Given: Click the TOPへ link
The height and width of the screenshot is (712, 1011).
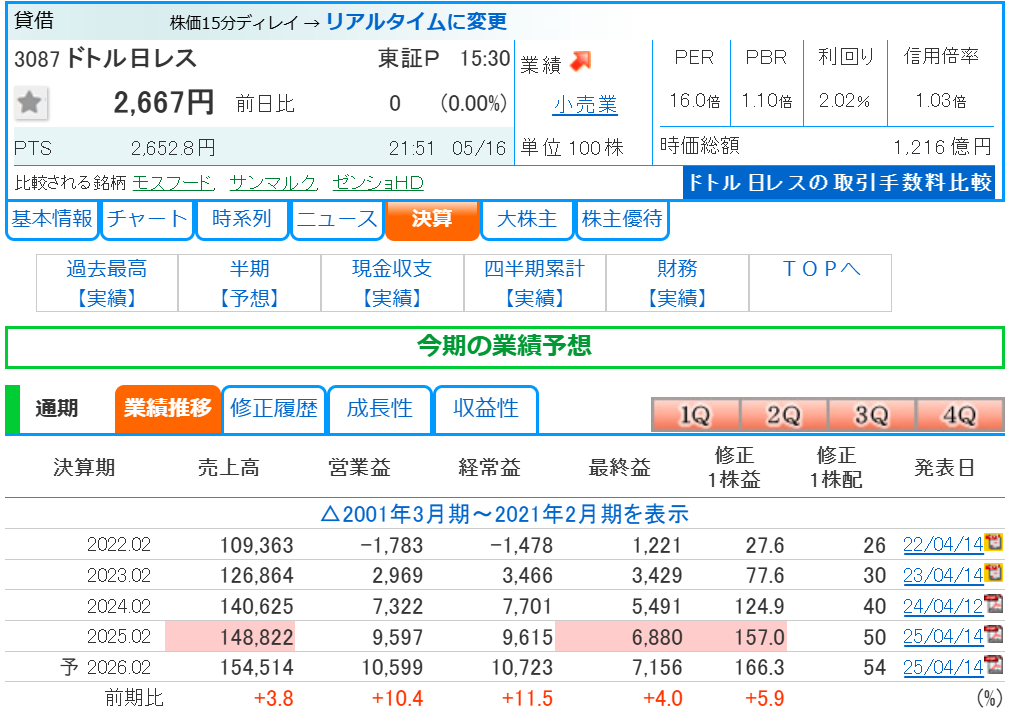Looking at the screenshot, I should click(821, 269).
